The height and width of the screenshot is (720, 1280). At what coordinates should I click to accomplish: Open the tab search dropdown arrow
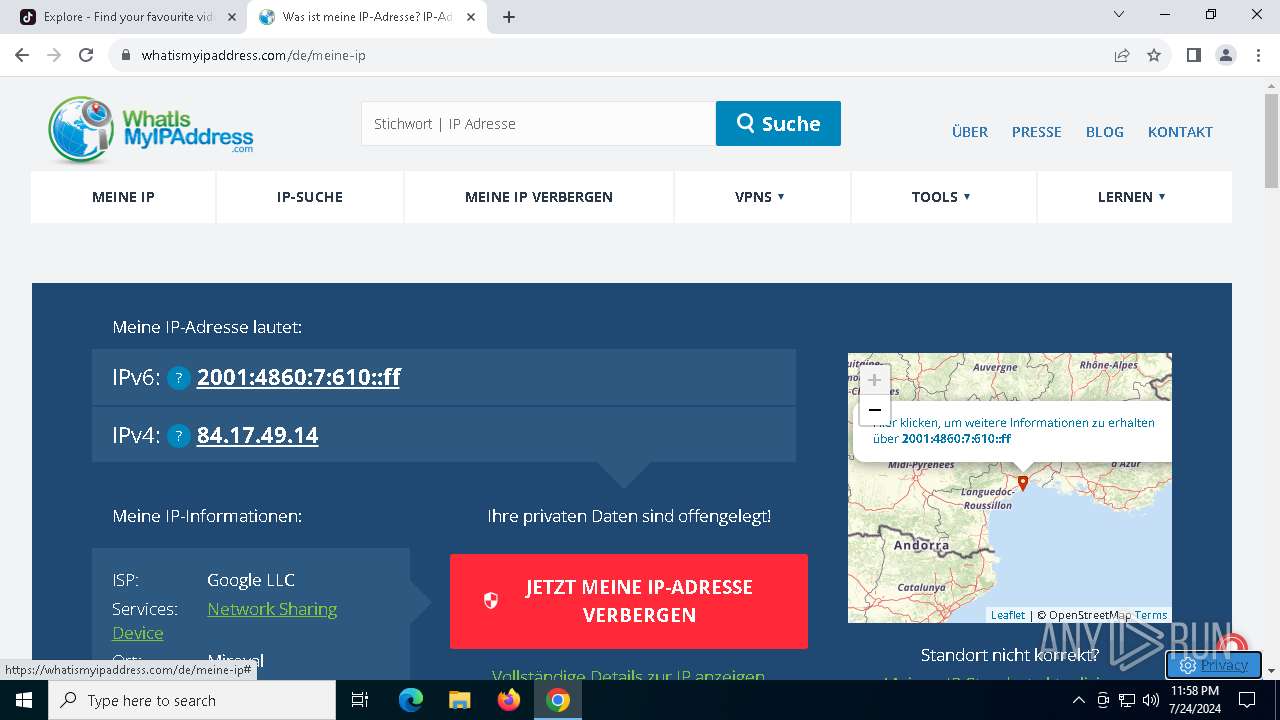pos(1120,14)
